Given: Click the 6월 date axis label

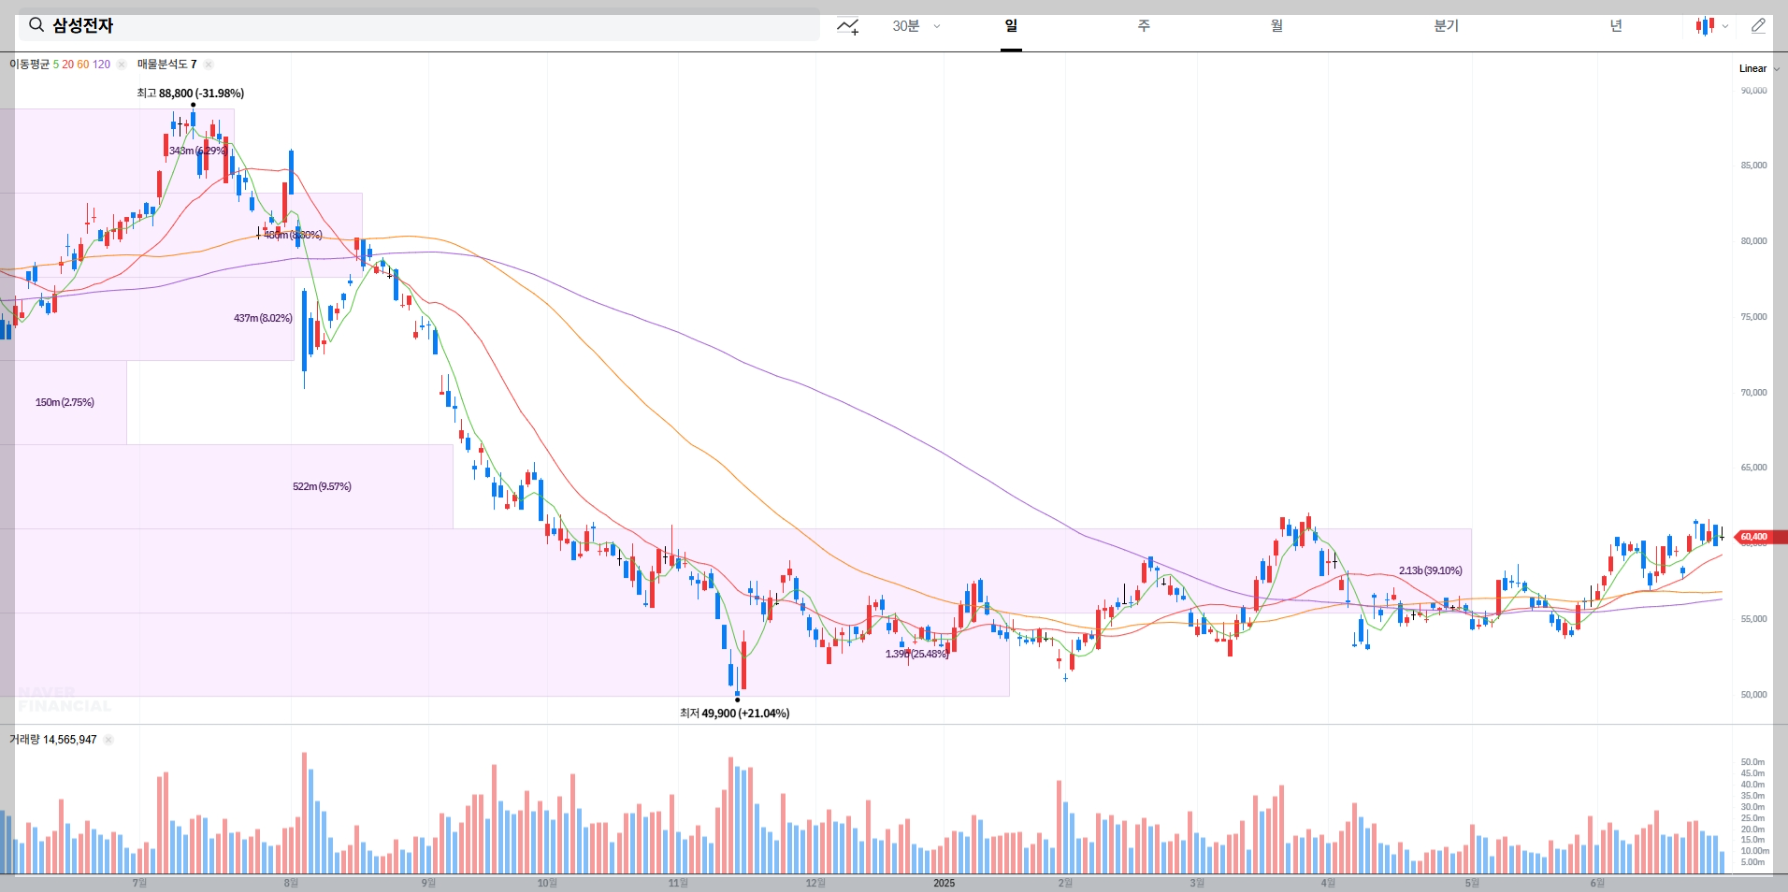Looking at the screenshot, I should pyautogui.click(x=1597, y=883).
